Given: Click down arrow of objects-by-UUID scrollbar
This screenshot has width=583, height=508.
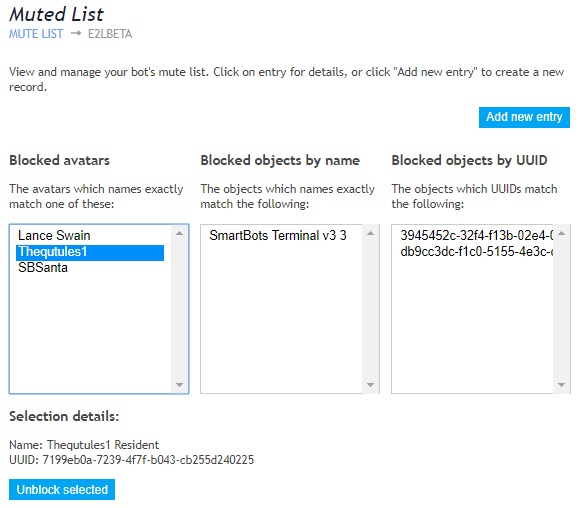Looking at the screenshot, I should coord(561,385).
